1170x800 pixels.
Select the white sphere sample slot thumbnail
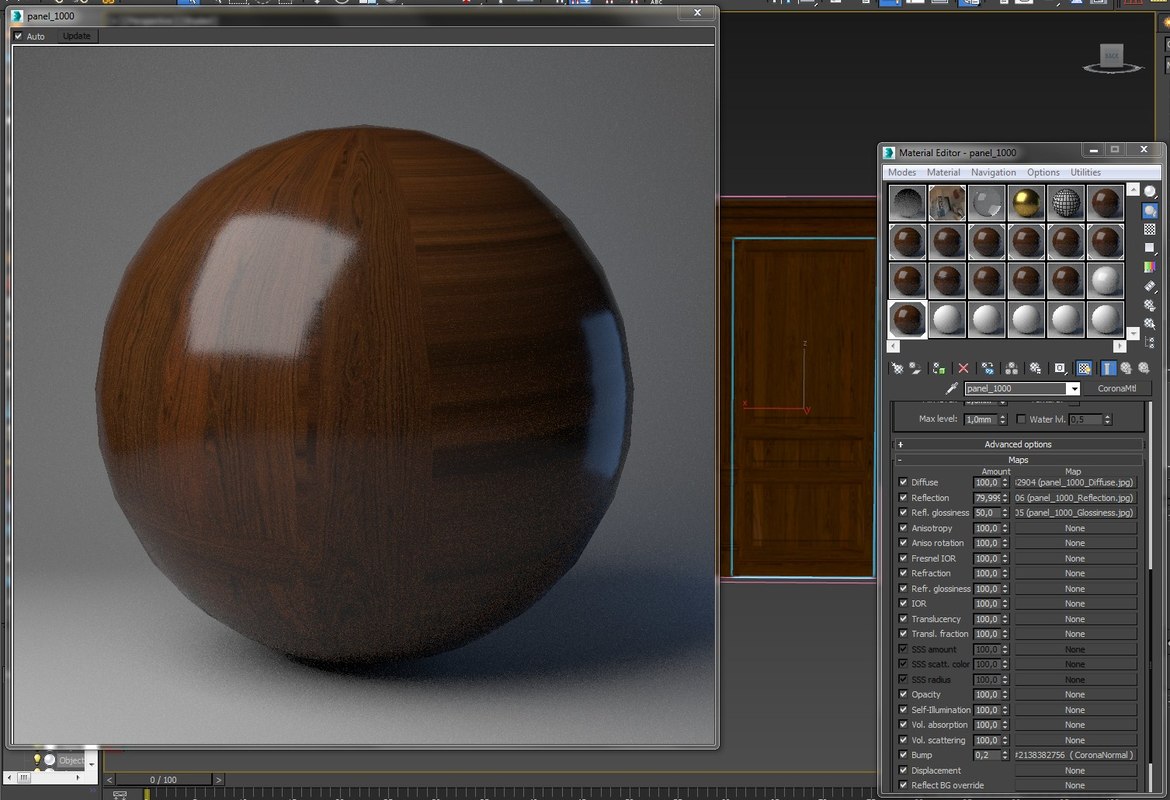946,318
